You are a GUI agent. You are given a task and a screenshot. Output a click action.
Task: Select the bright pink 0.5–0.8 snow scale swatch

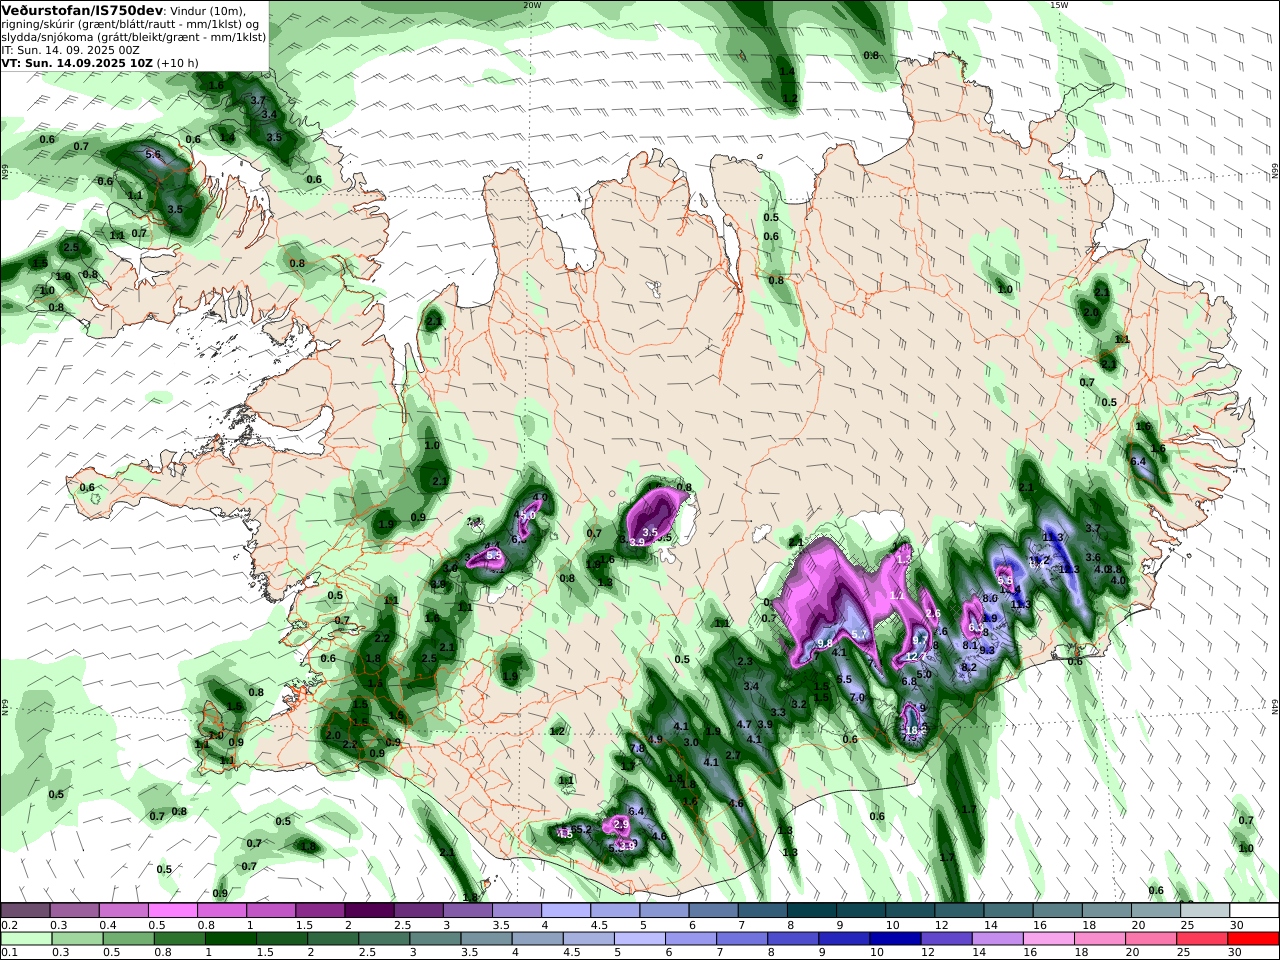(x=173, y=910)
